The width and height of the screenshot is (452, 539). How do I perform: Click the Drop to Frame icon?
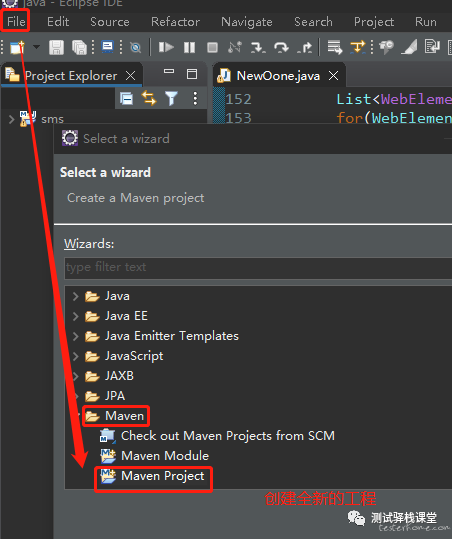coord(334,47)
